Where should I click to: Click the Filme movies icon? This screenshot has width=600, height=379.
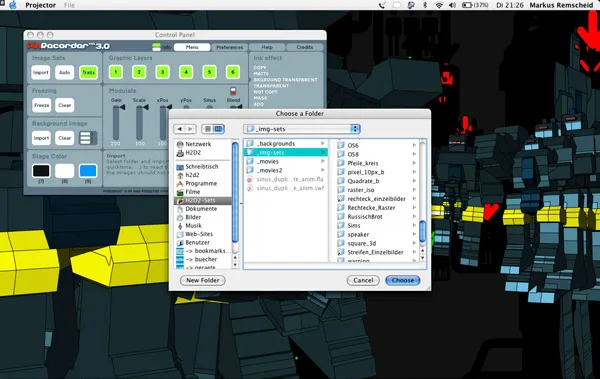tap(180, 192)
